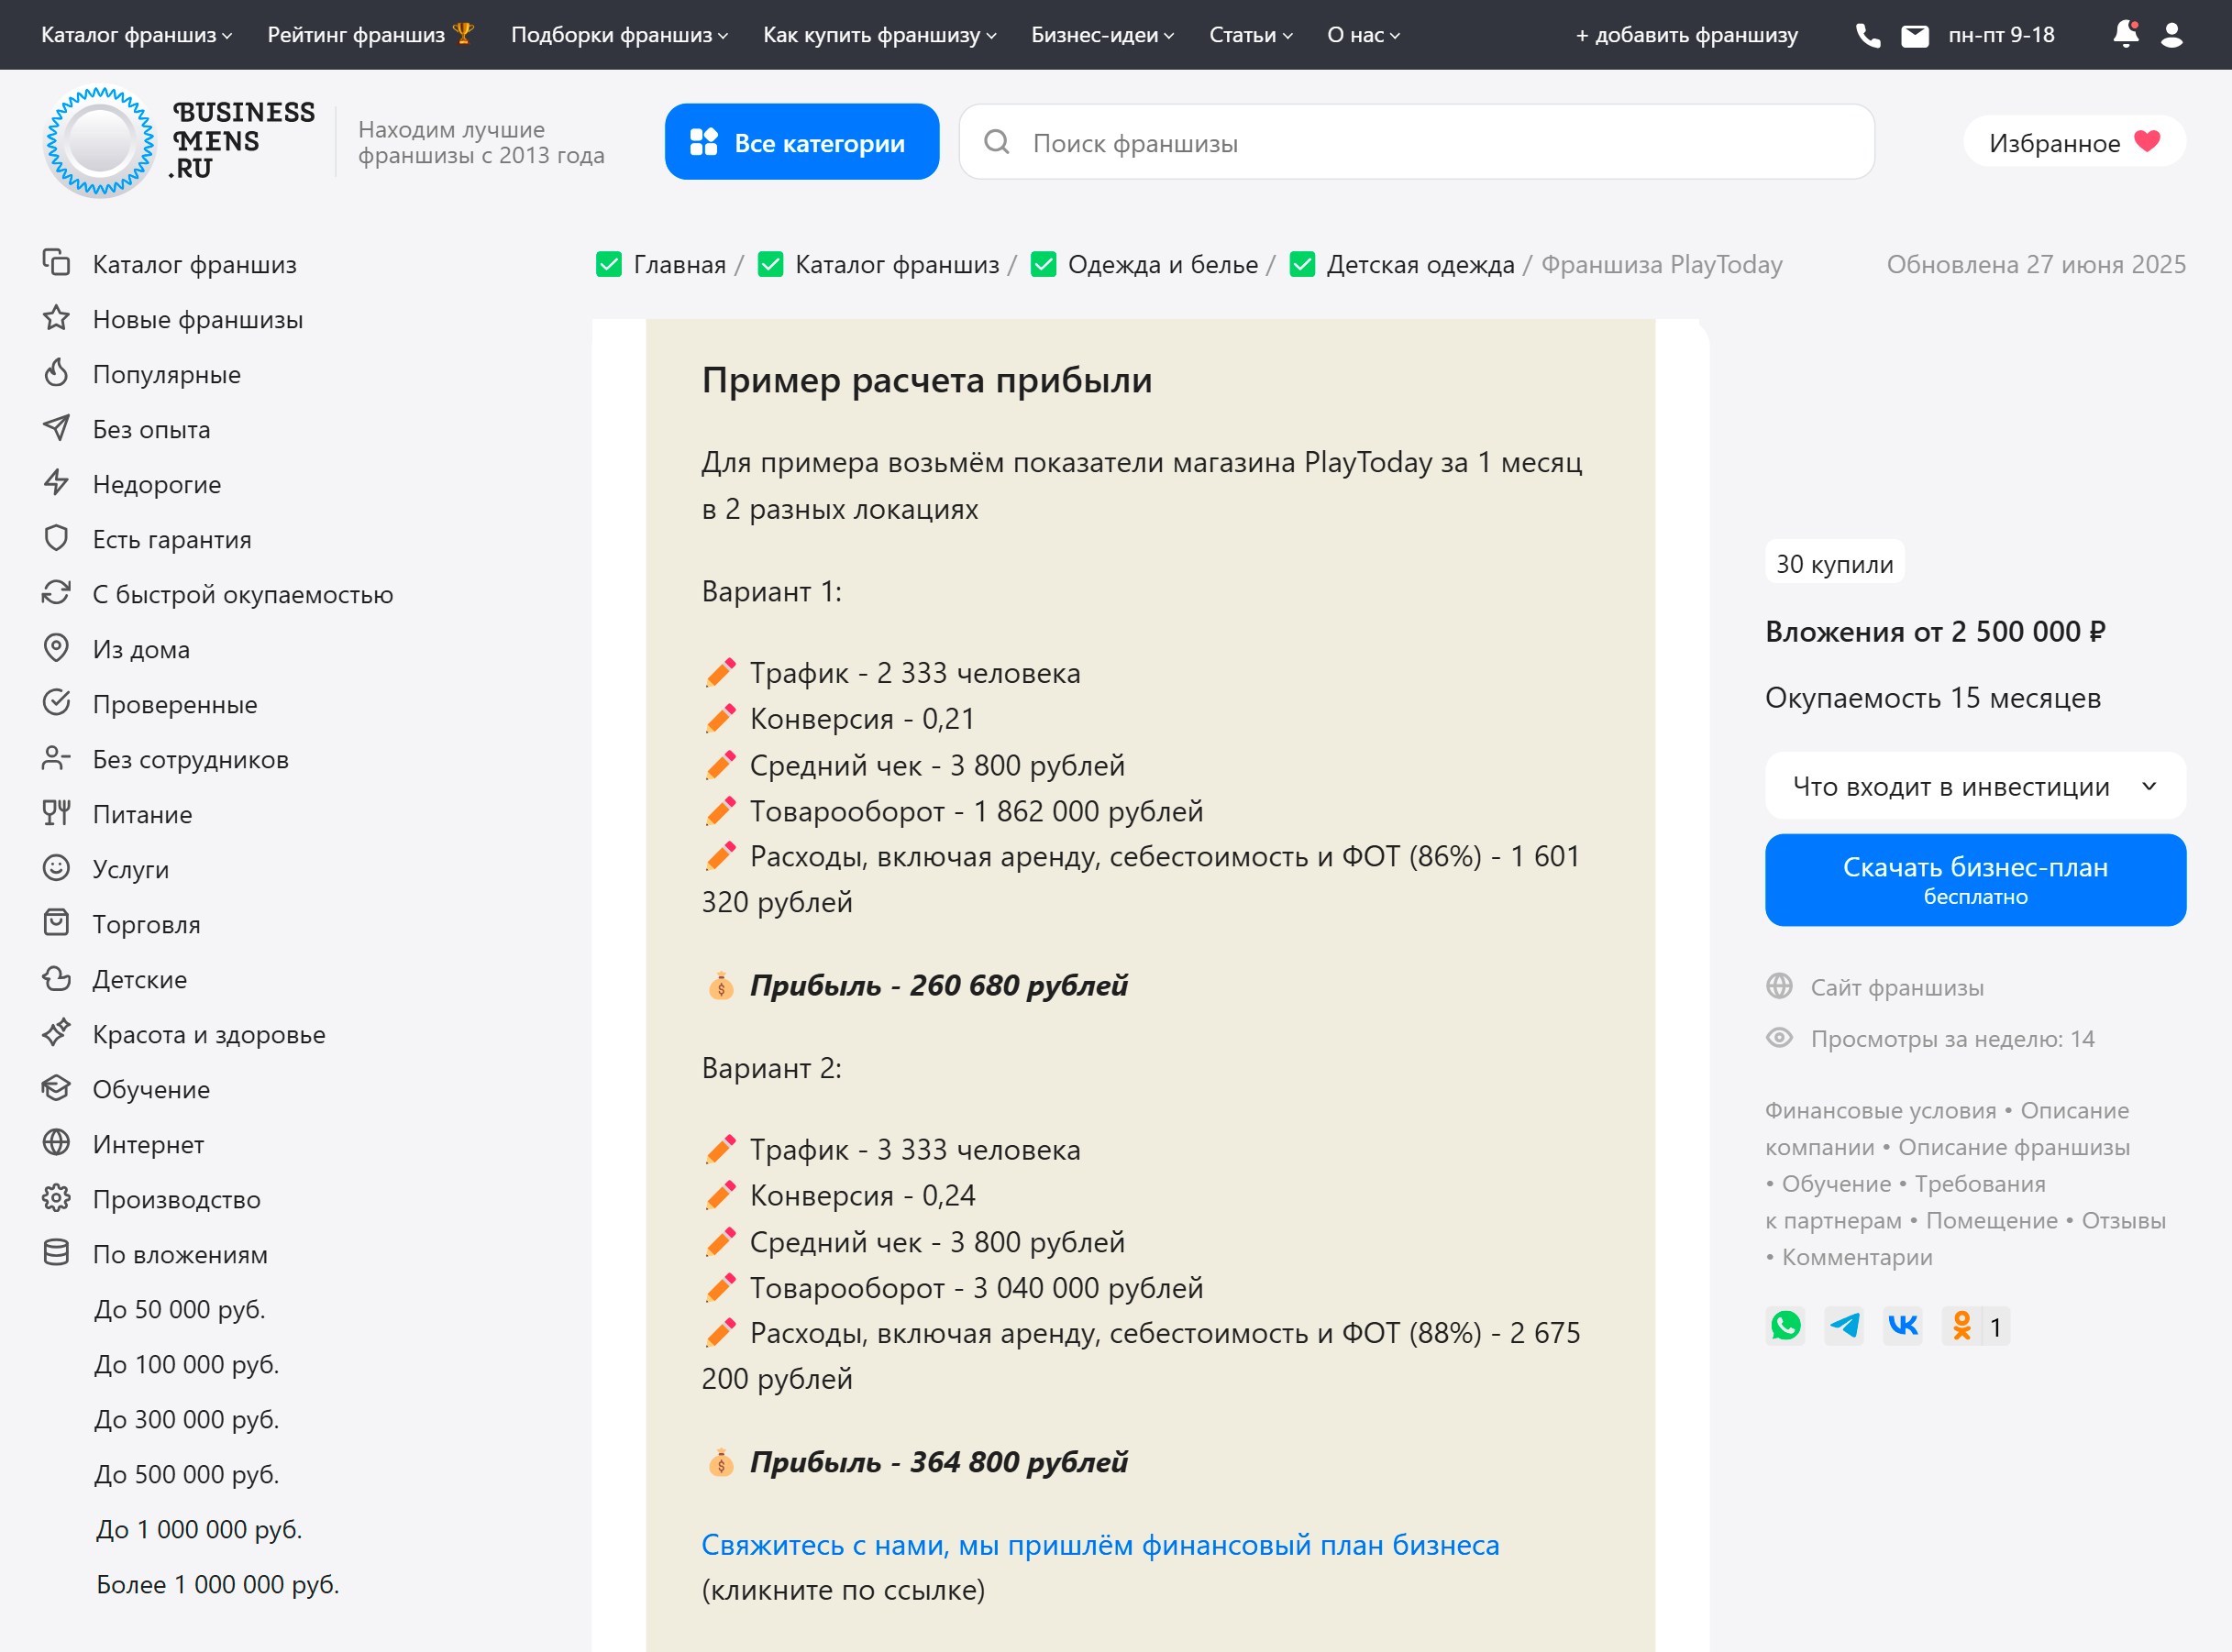Screen dimensions: 2232x1652
Task: Open Проверенные sidebar item
Action: coord(175,704)
